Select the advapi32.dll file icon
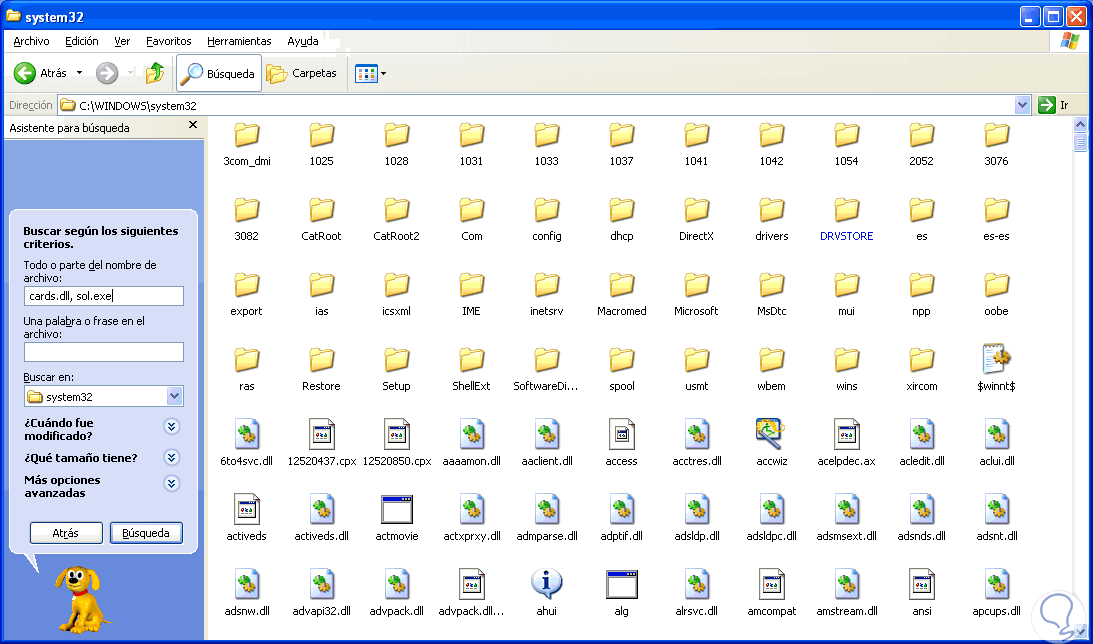1093x644 pixels. click(321, 584)
